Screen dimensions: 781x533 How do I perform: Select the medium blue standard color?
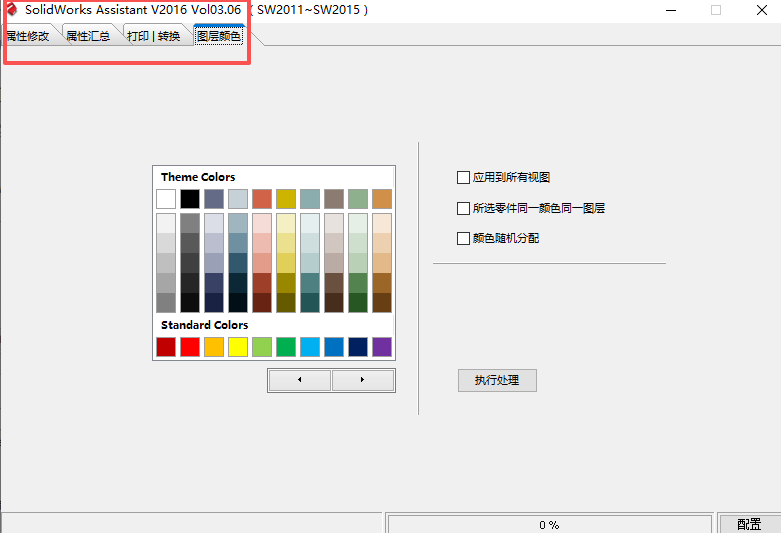[x=334, y=347]
